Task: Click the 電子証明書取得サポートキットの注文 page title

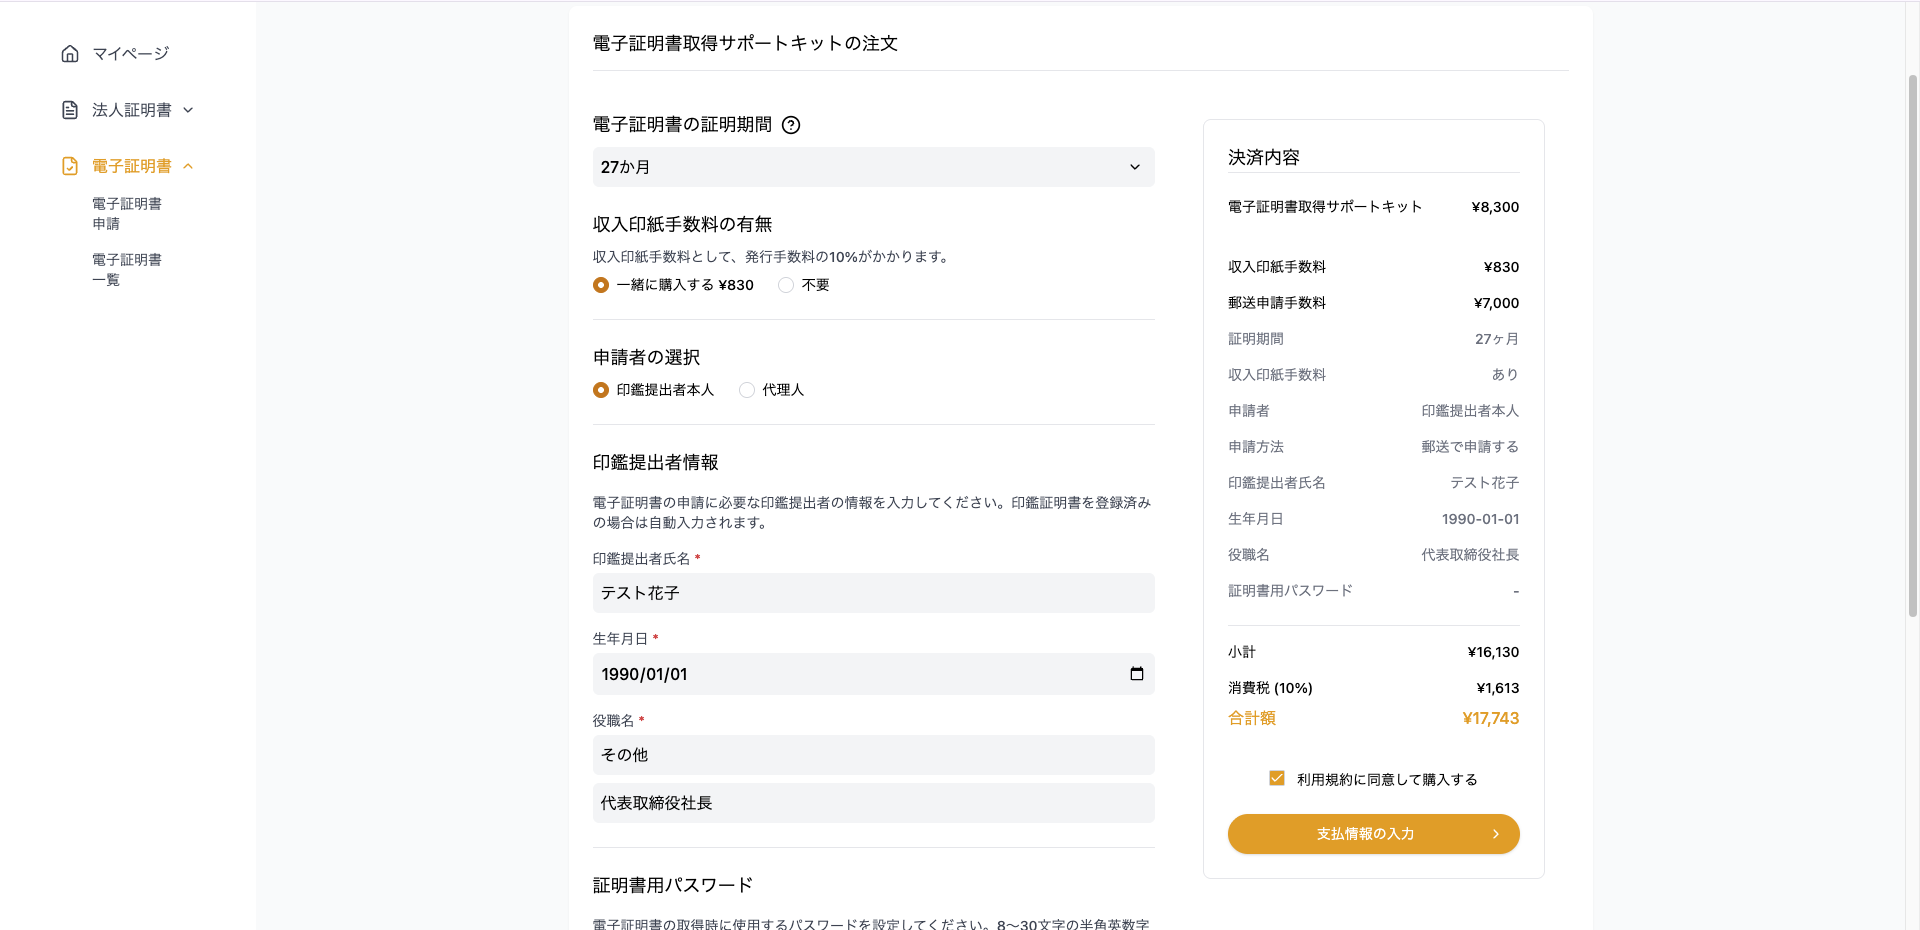Action: click(745, 43)
